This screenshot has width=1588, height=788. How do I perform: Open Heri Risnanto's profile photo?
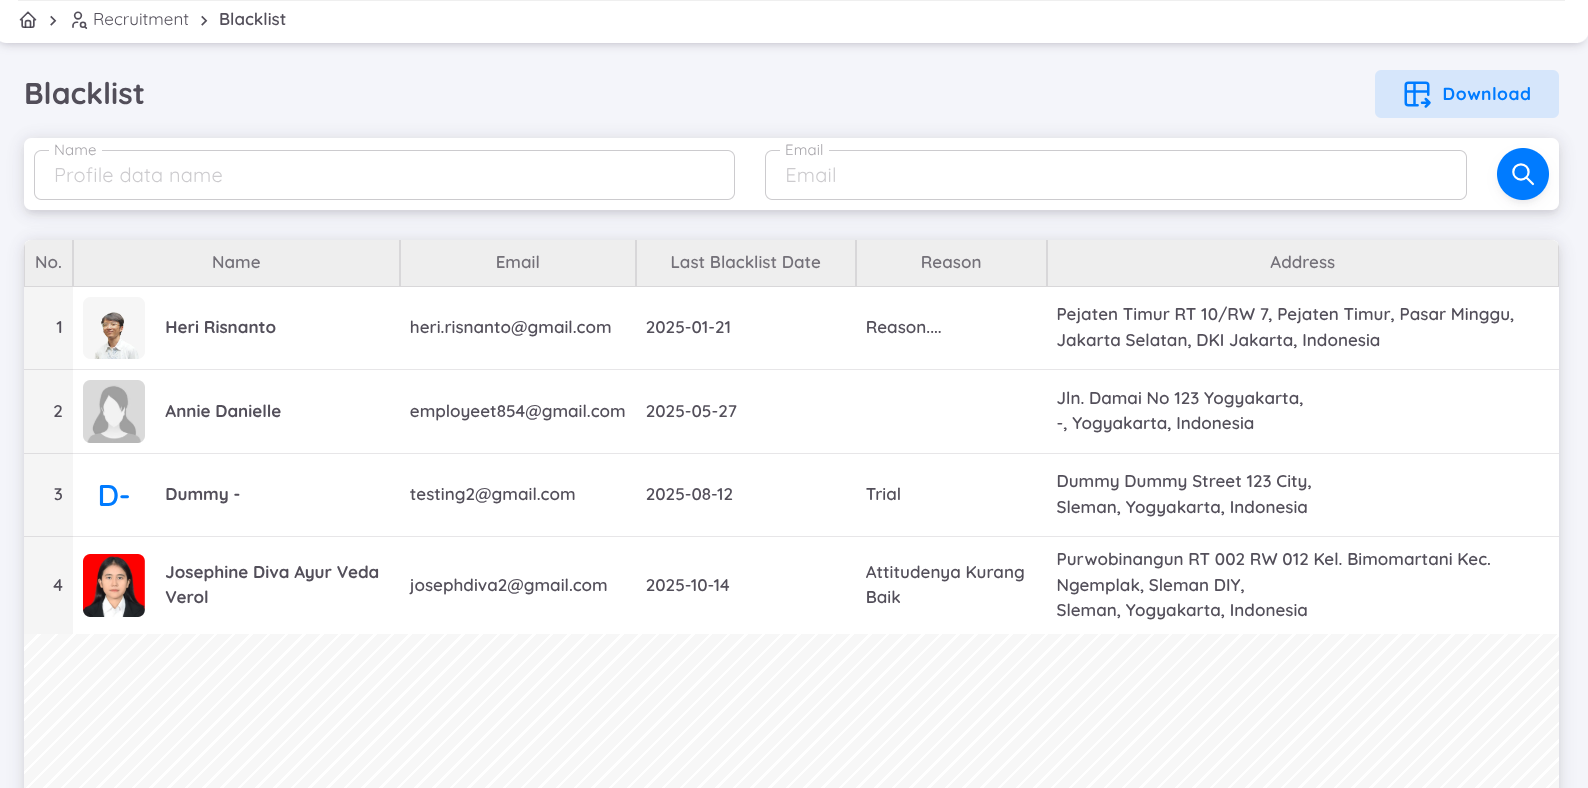[114, 328]
